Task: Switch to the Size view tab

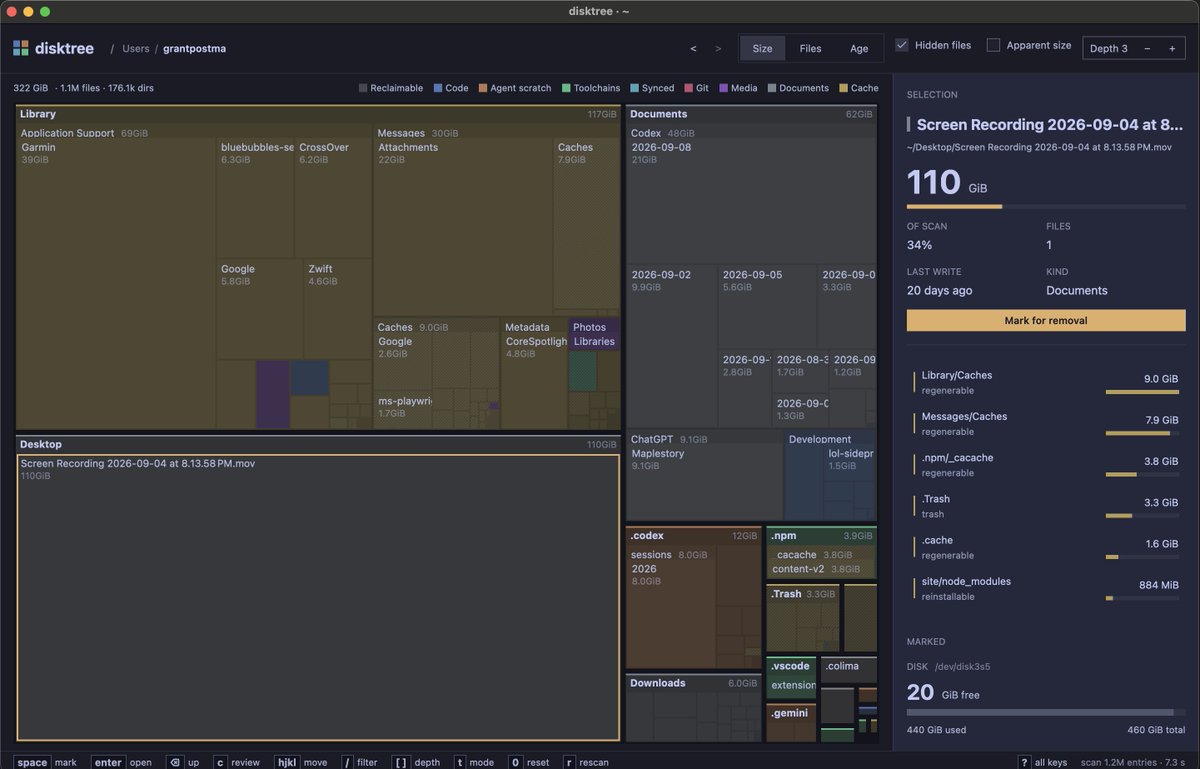Action: click(762, 48)
